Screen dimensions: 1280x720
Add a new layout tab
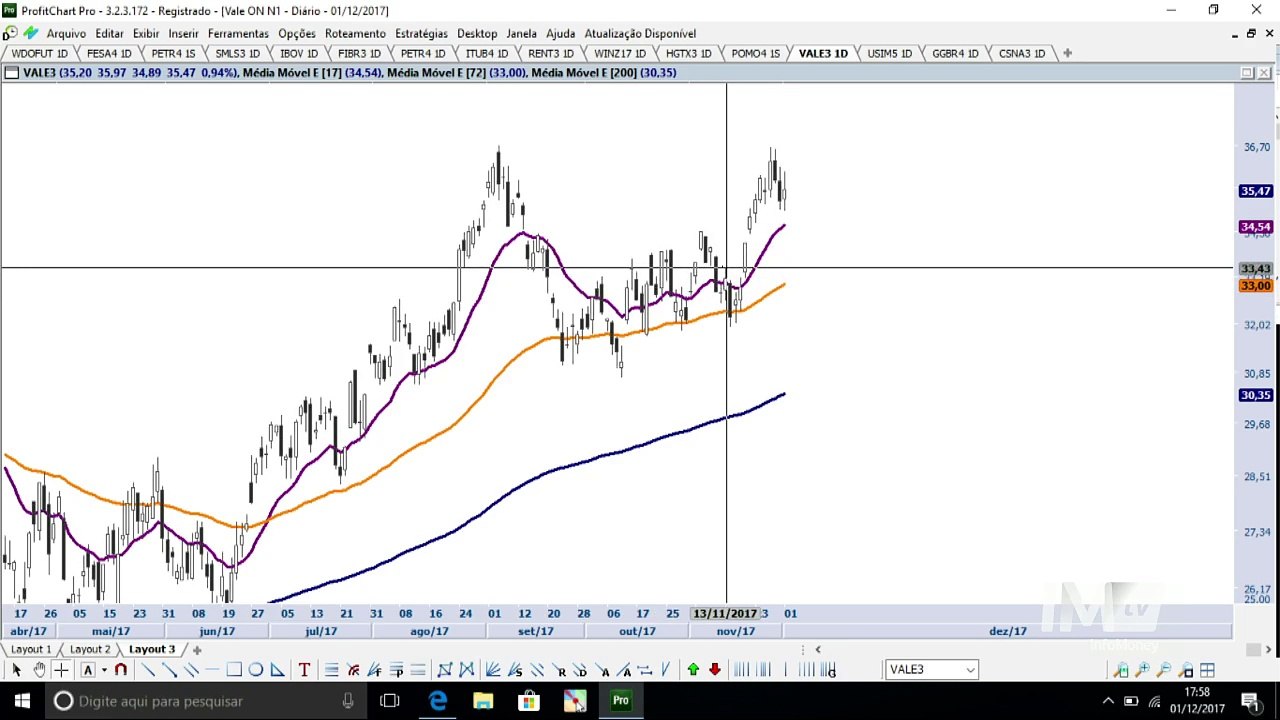tap(197, 650)
